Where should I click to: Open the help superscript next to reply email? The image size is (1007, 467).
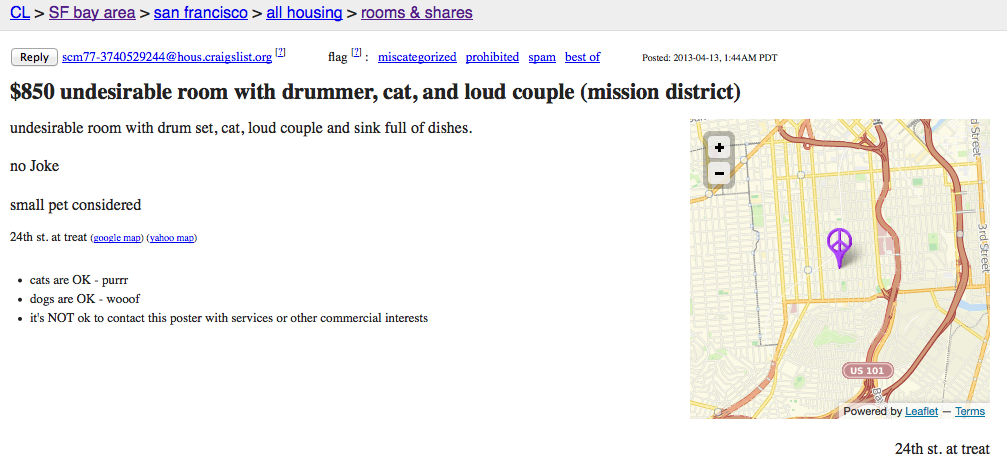tap(281, 52)
